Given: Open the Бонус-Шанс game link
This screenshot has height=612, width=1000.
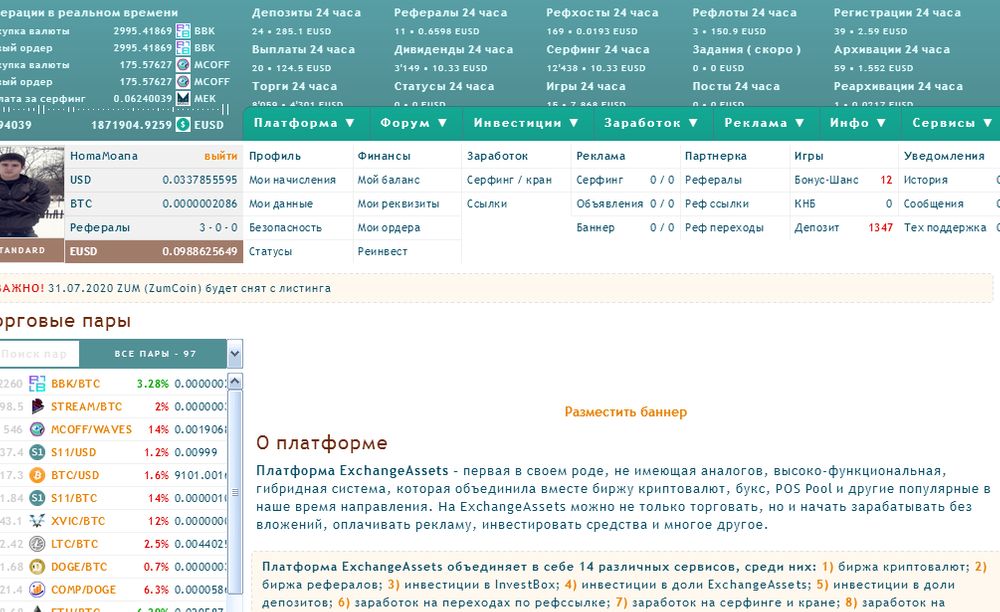Looking at the screenshot, I should click(826, 180).
